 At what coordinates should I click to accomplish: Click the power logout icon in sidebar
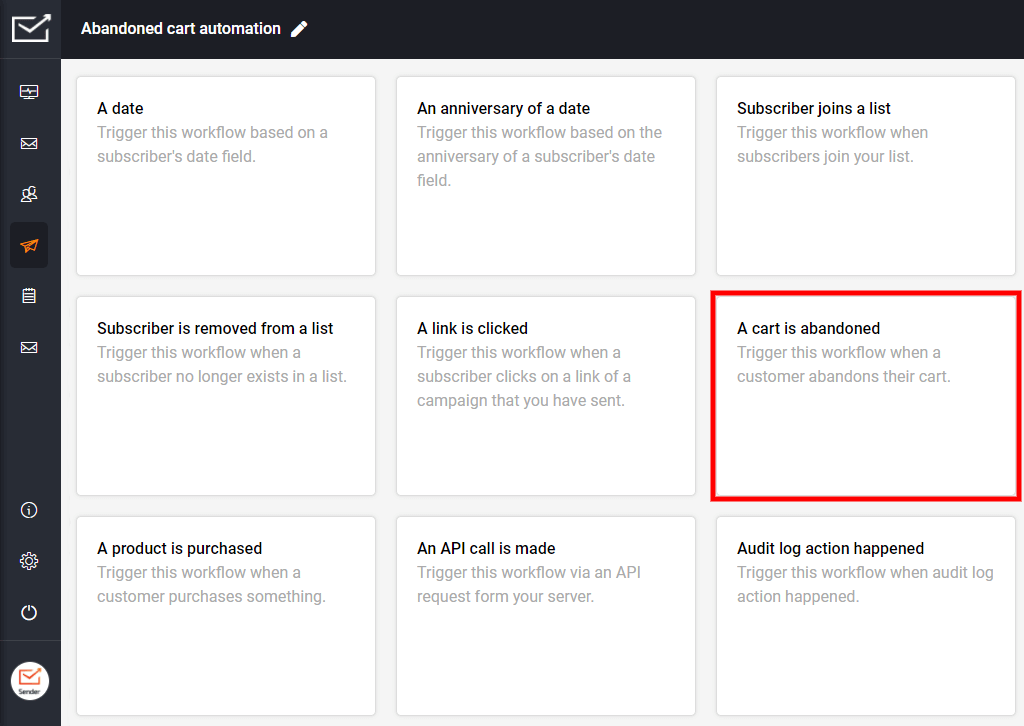29,612
